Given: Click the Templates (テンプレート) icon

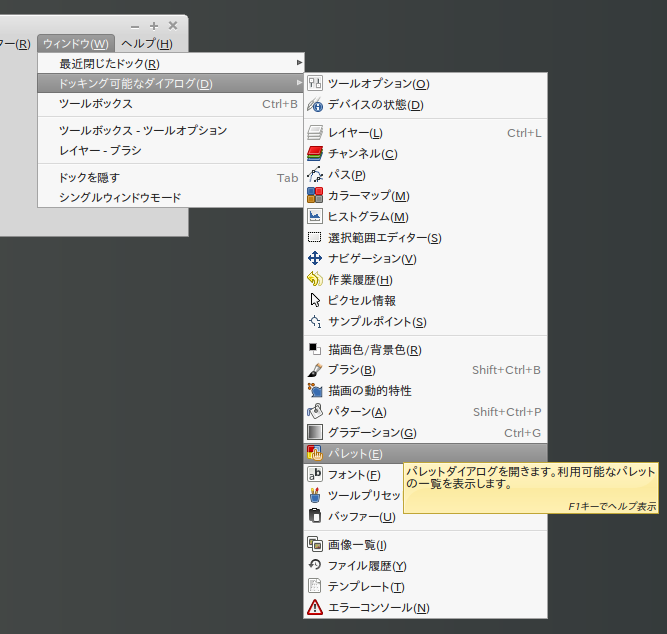Looking at the screenshot, I should (x=315, y=586).
